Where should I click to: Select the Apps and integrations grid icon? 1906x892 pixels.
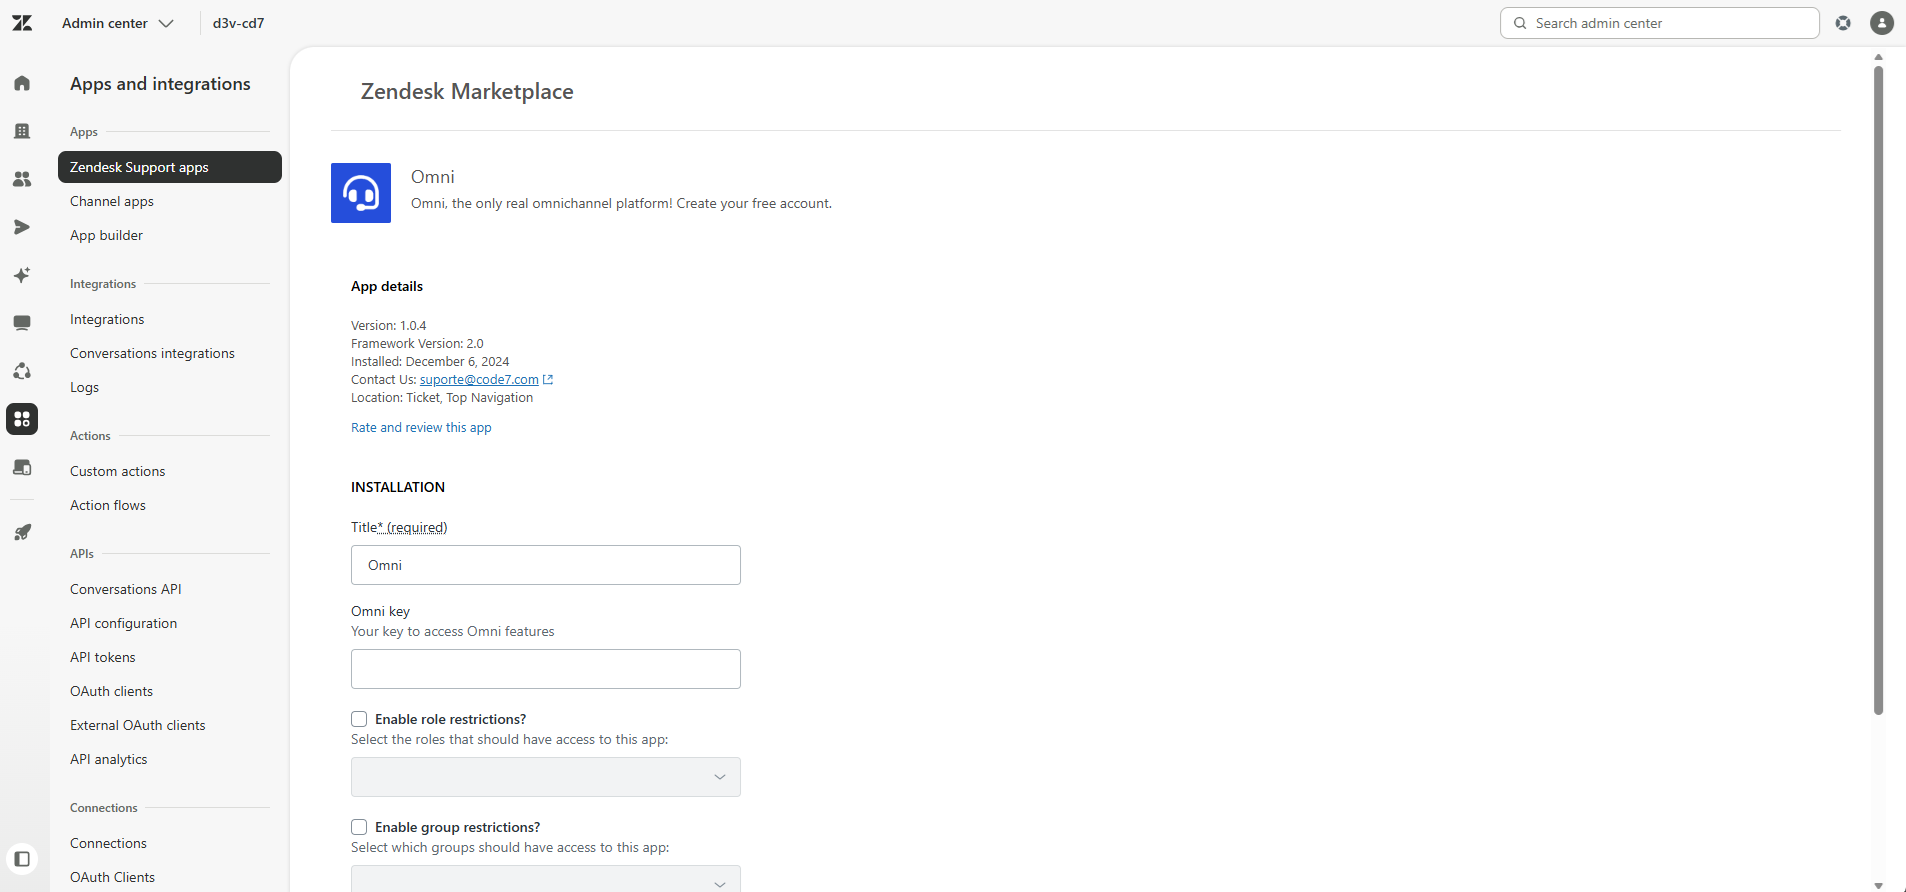point(22,419)
